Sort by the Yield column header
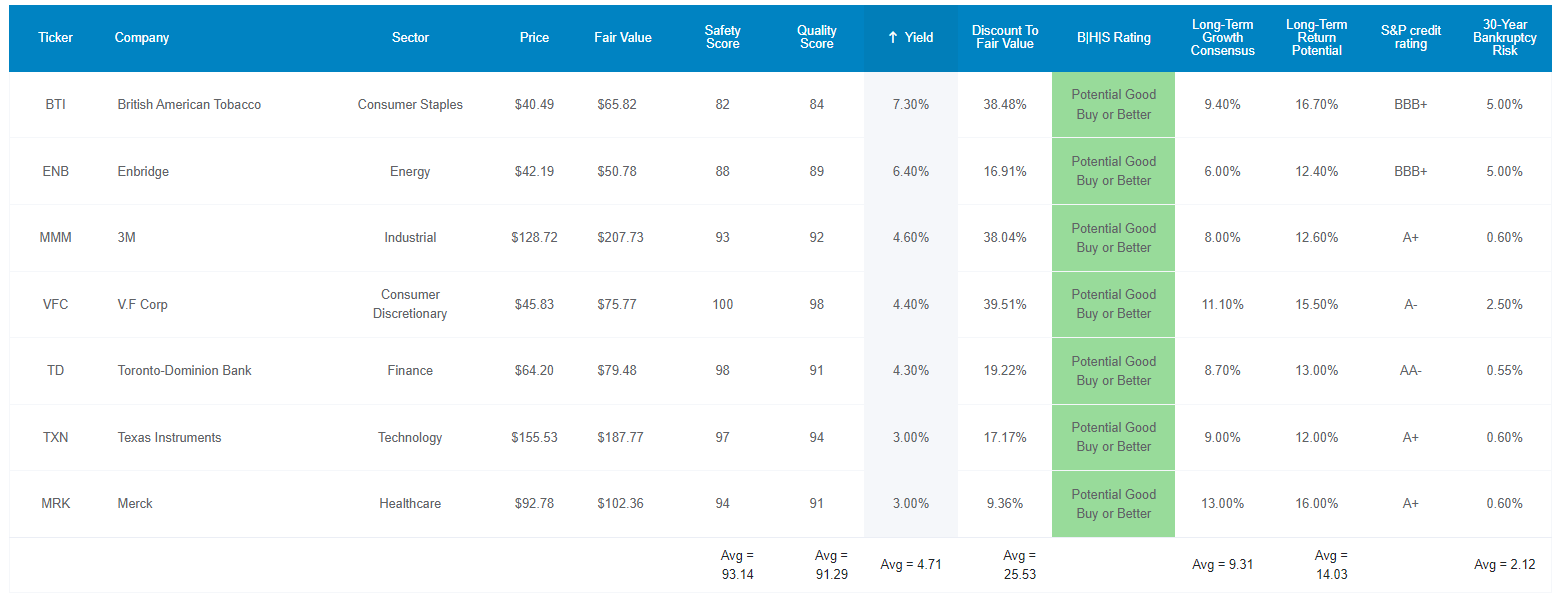This screenshot has height=605, width=1557. [910, 38]
